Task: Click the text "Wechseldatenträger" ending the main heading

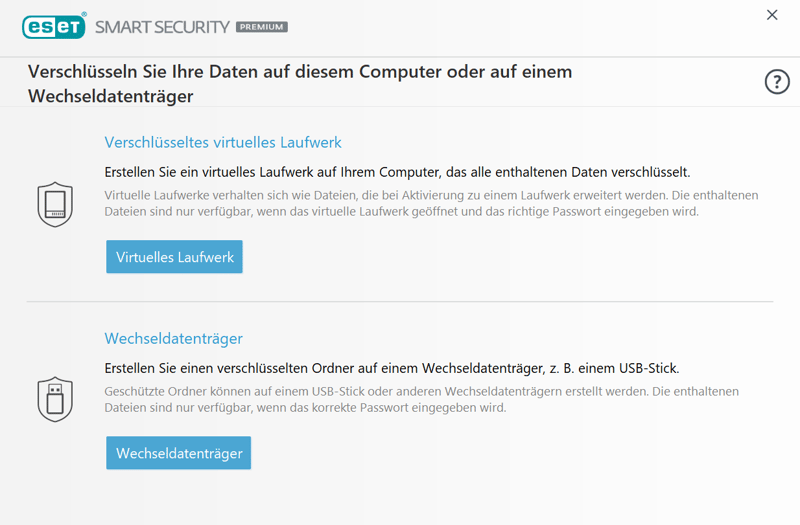Action: (110, 96)
